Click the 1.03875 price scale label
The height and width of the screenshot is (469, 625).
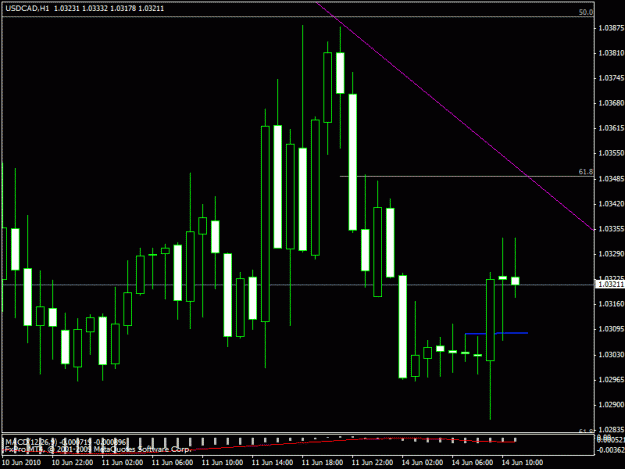[x=611, y=28]
